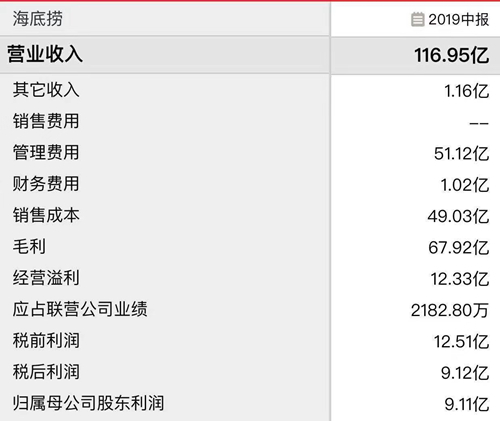Click the 67.92亿 gross profit value
The width and height of the screenshot is (500, 421).
pos(459,248)
